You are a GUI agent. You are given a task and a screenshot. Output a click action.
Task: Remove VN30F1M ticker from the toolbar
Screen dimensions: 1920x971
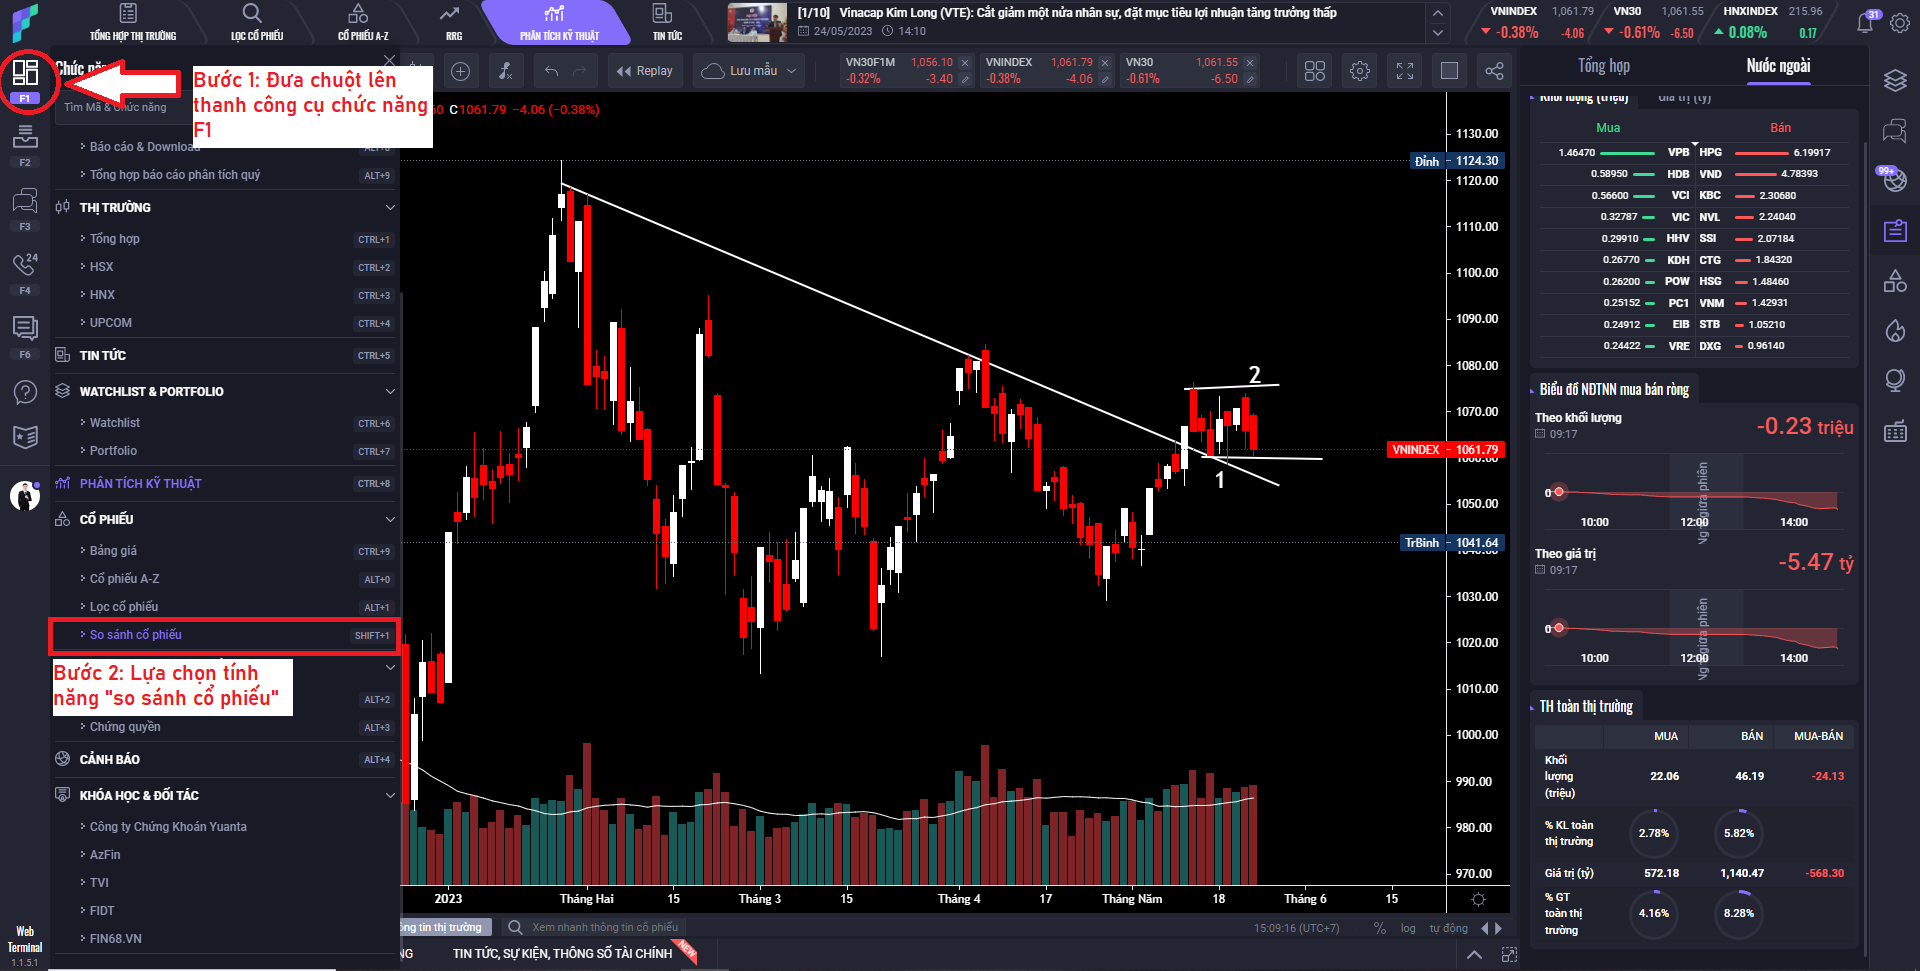click(x=964, y=63)
